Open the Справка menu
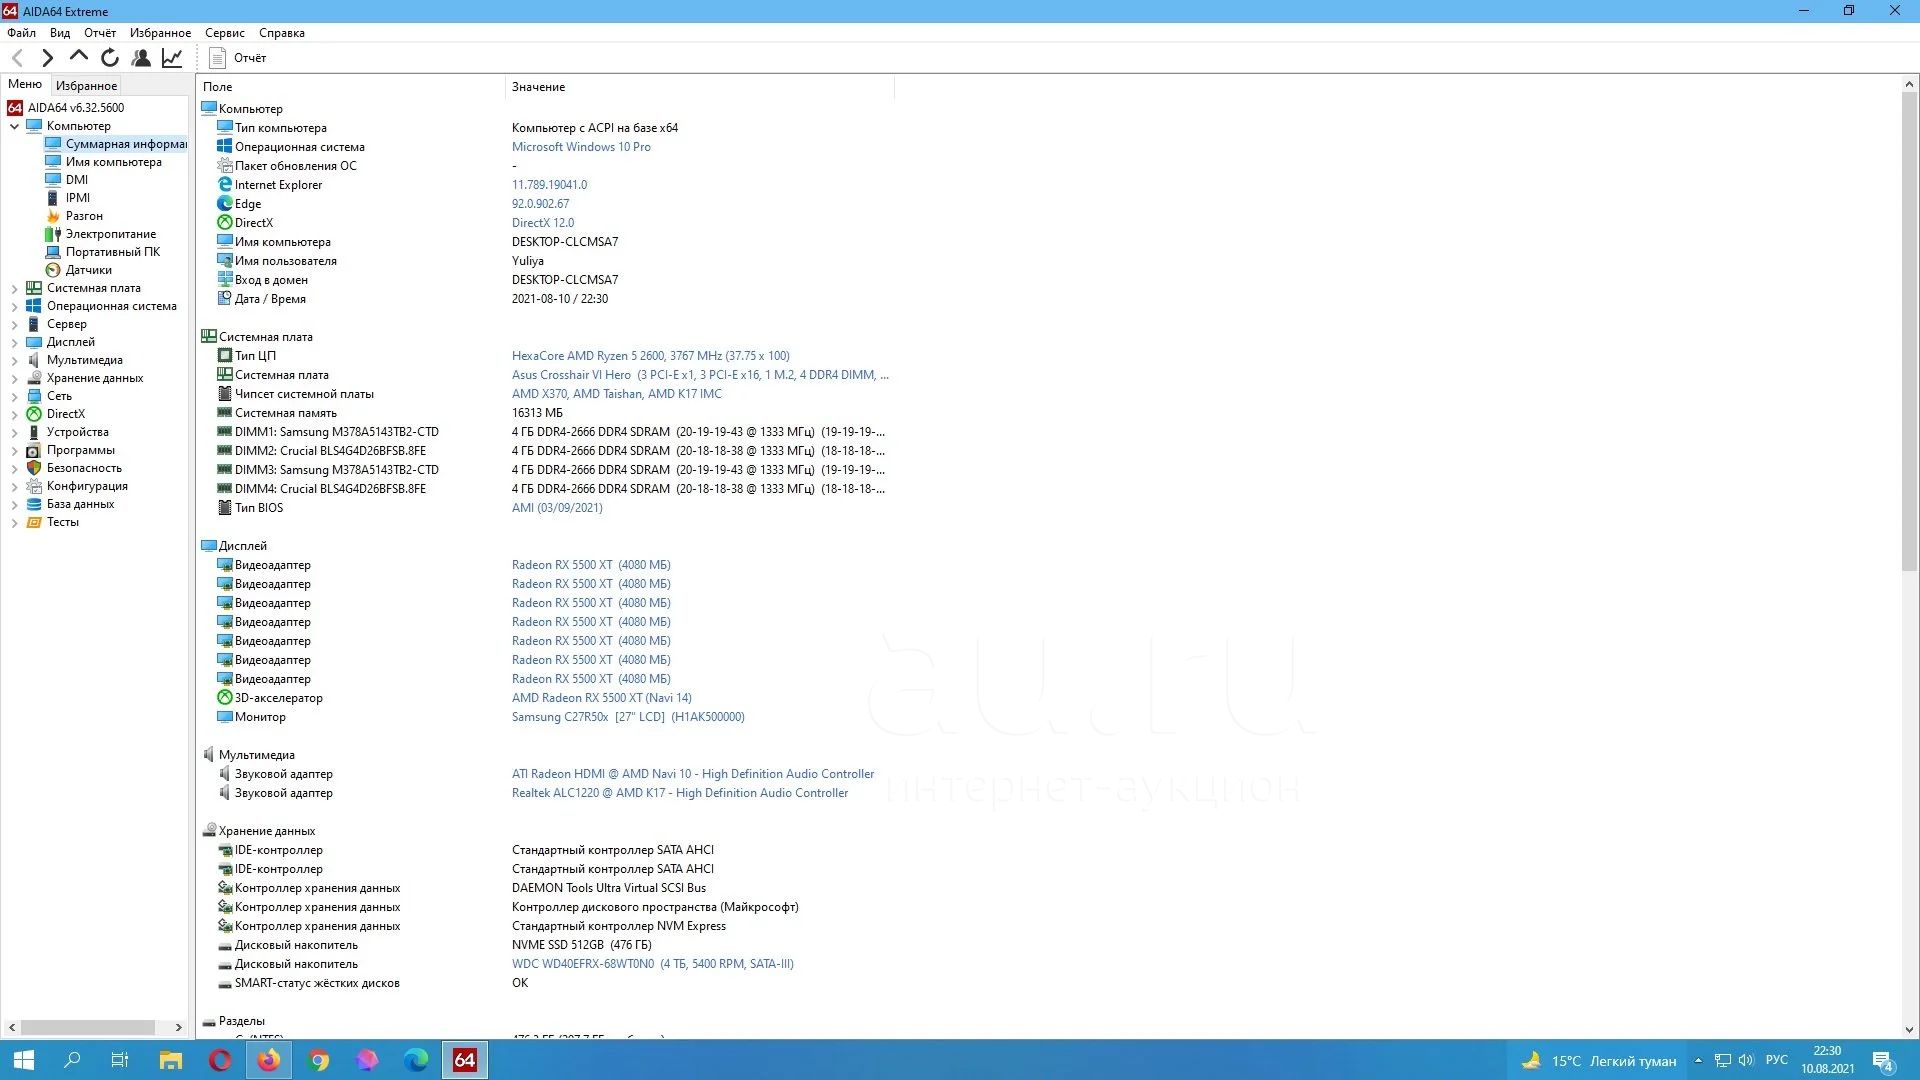This screenshot has height=1080, width=1920. point(282,33)
